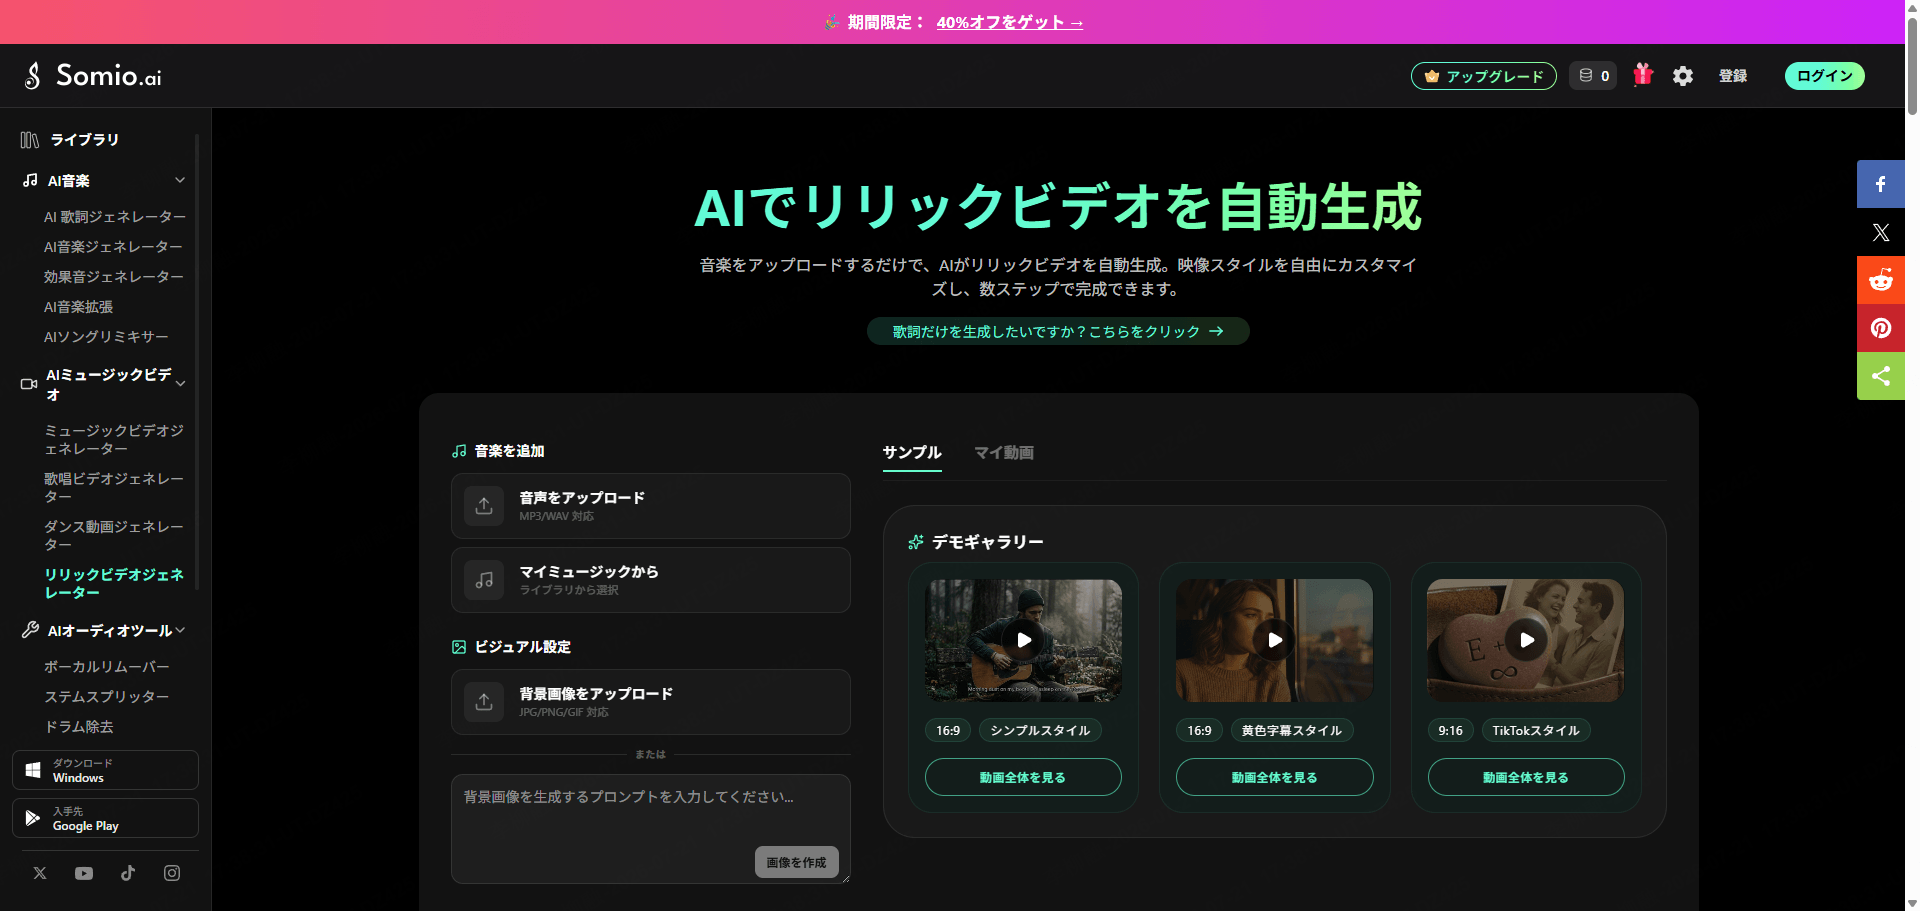Open settings gear icon in header
The image size is (1920, 911).
[x=1683, y=76]
